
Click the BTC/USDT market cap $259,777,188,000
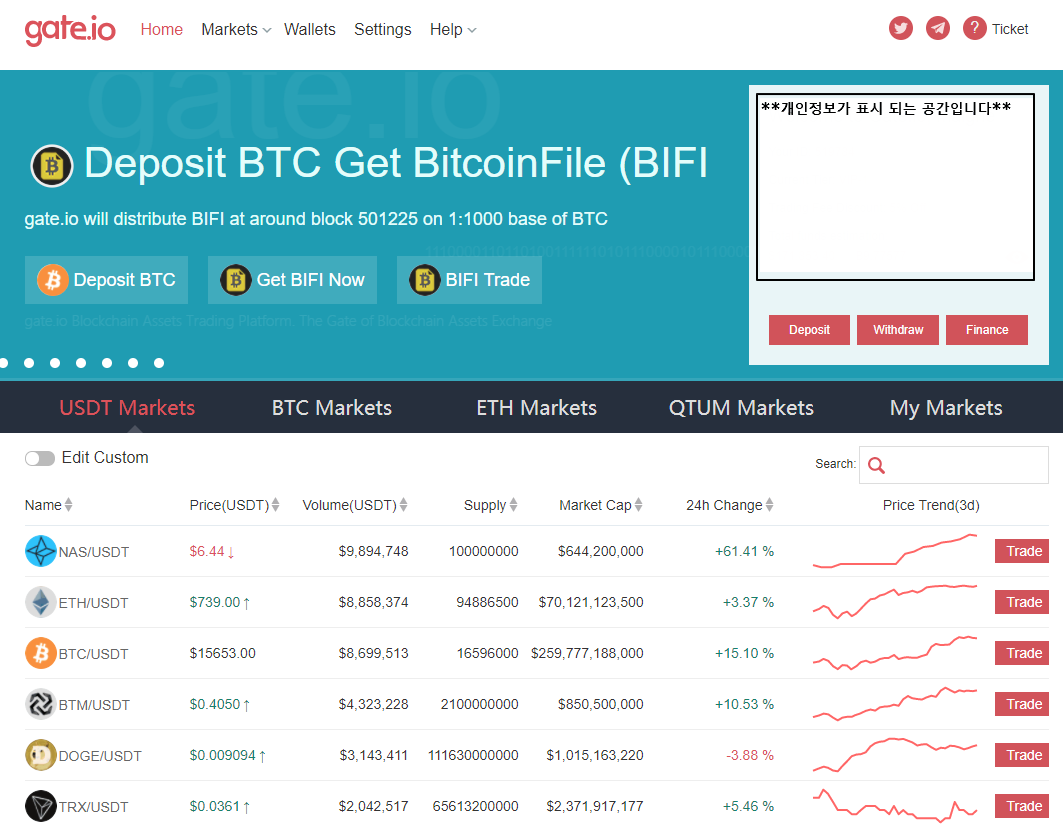coord(587,653)
